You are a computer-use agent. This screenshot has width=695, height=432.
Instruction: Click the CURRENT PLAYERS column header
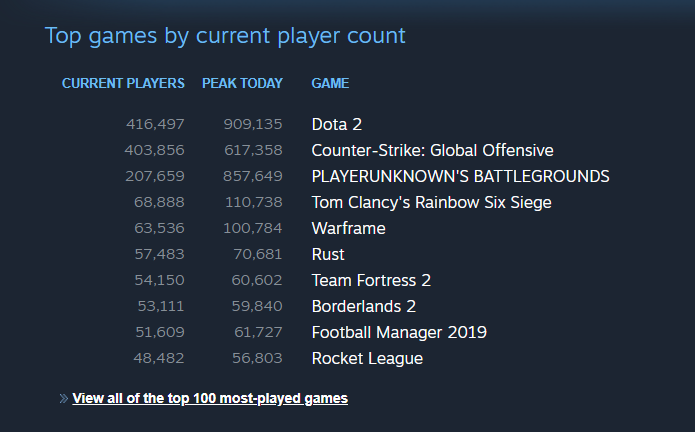pos(123,83)
